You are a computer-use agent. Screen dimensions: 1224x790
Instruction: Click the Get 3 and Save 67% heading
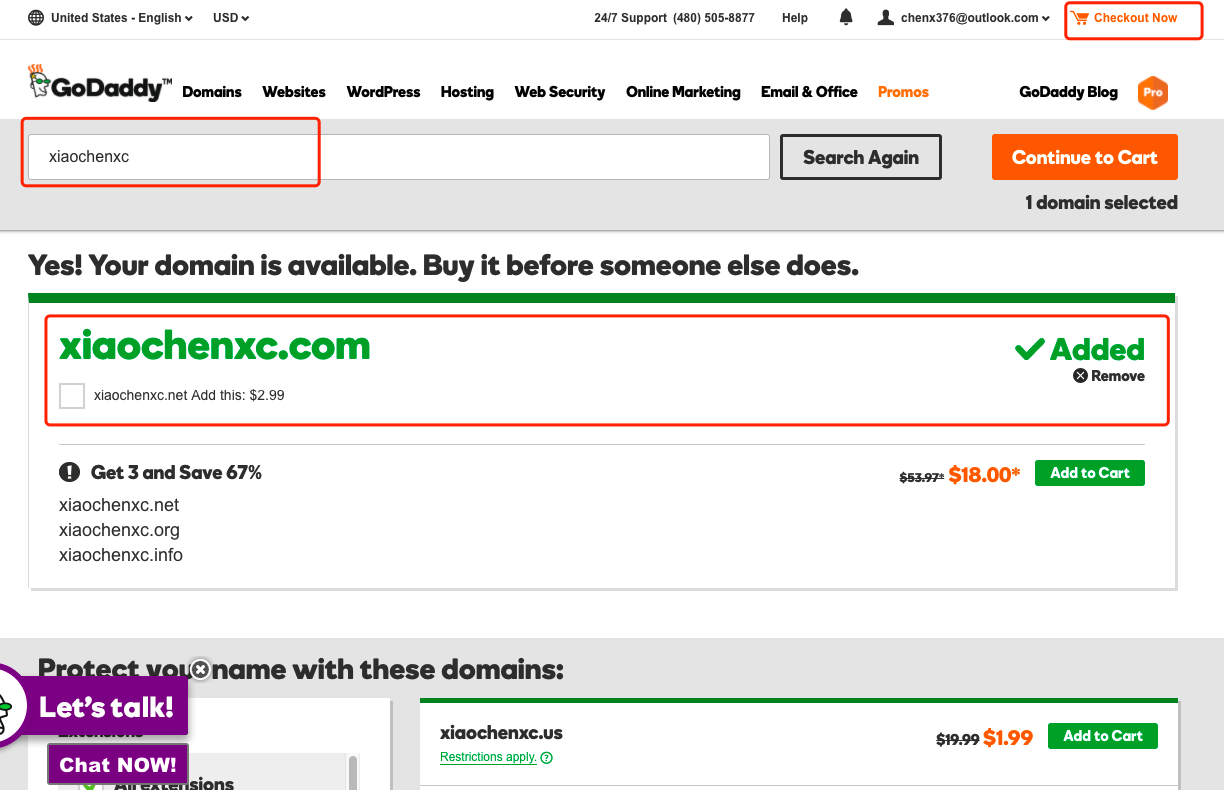click(x=176, y=472)
